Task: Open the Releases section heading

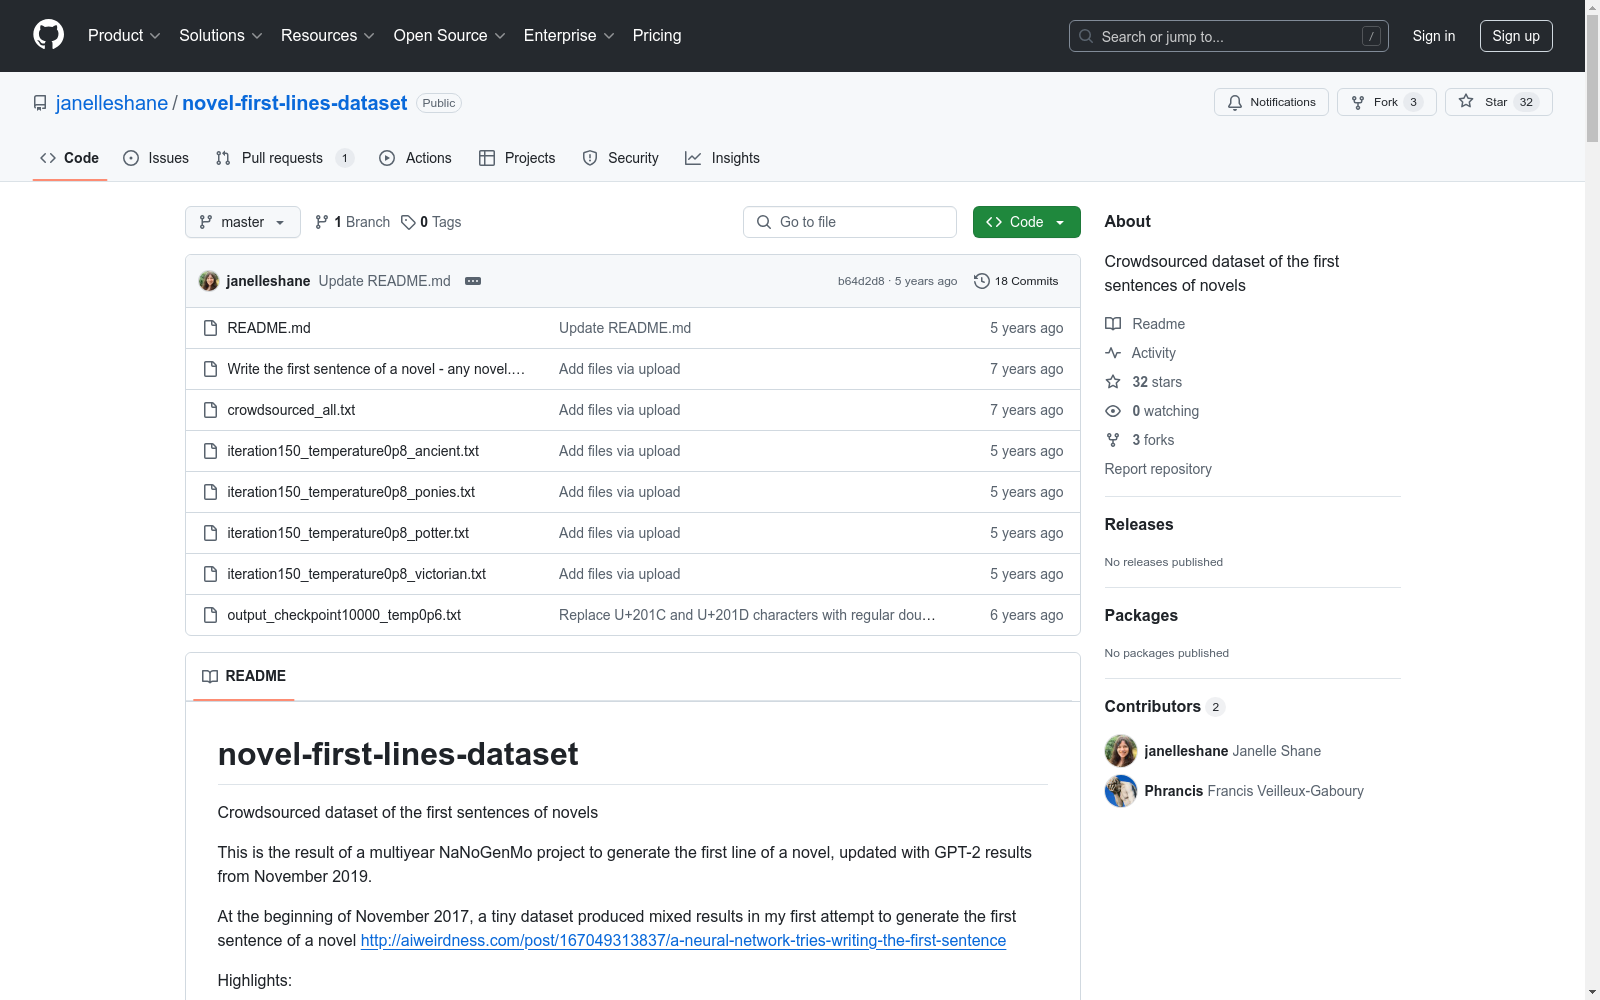Action: click(1139, 524)
